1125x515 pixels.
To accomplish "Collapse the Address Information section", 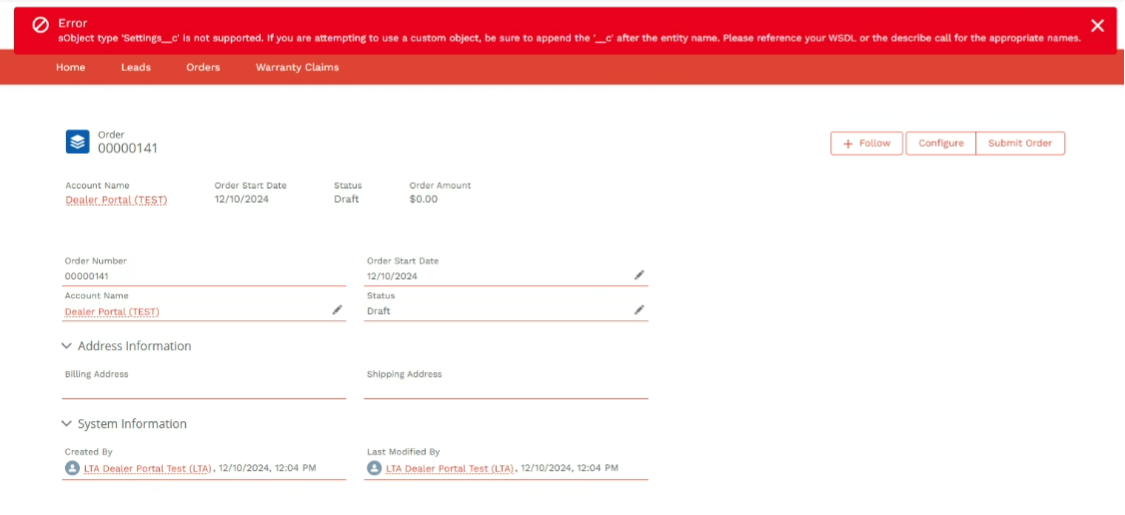I will [x=67, y=346].
